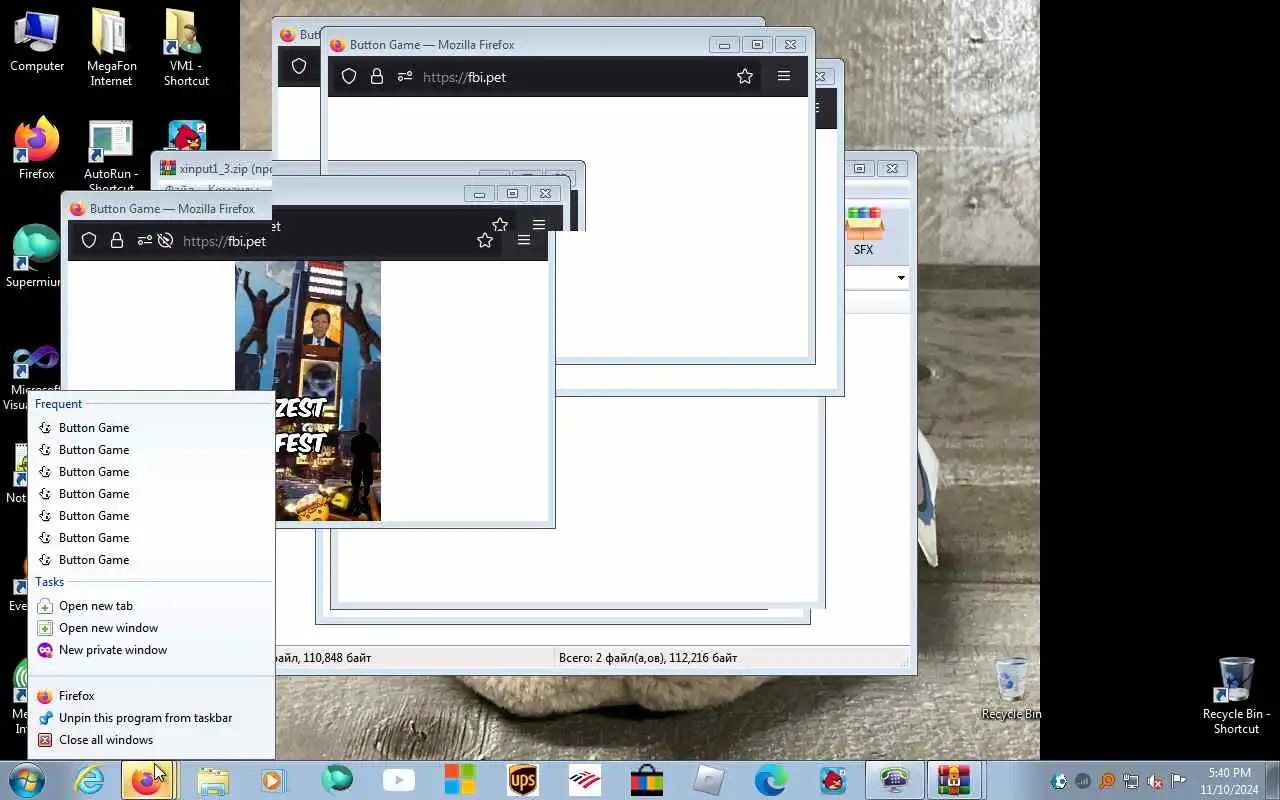Open the Windows Start menu

tap(26, 780)
